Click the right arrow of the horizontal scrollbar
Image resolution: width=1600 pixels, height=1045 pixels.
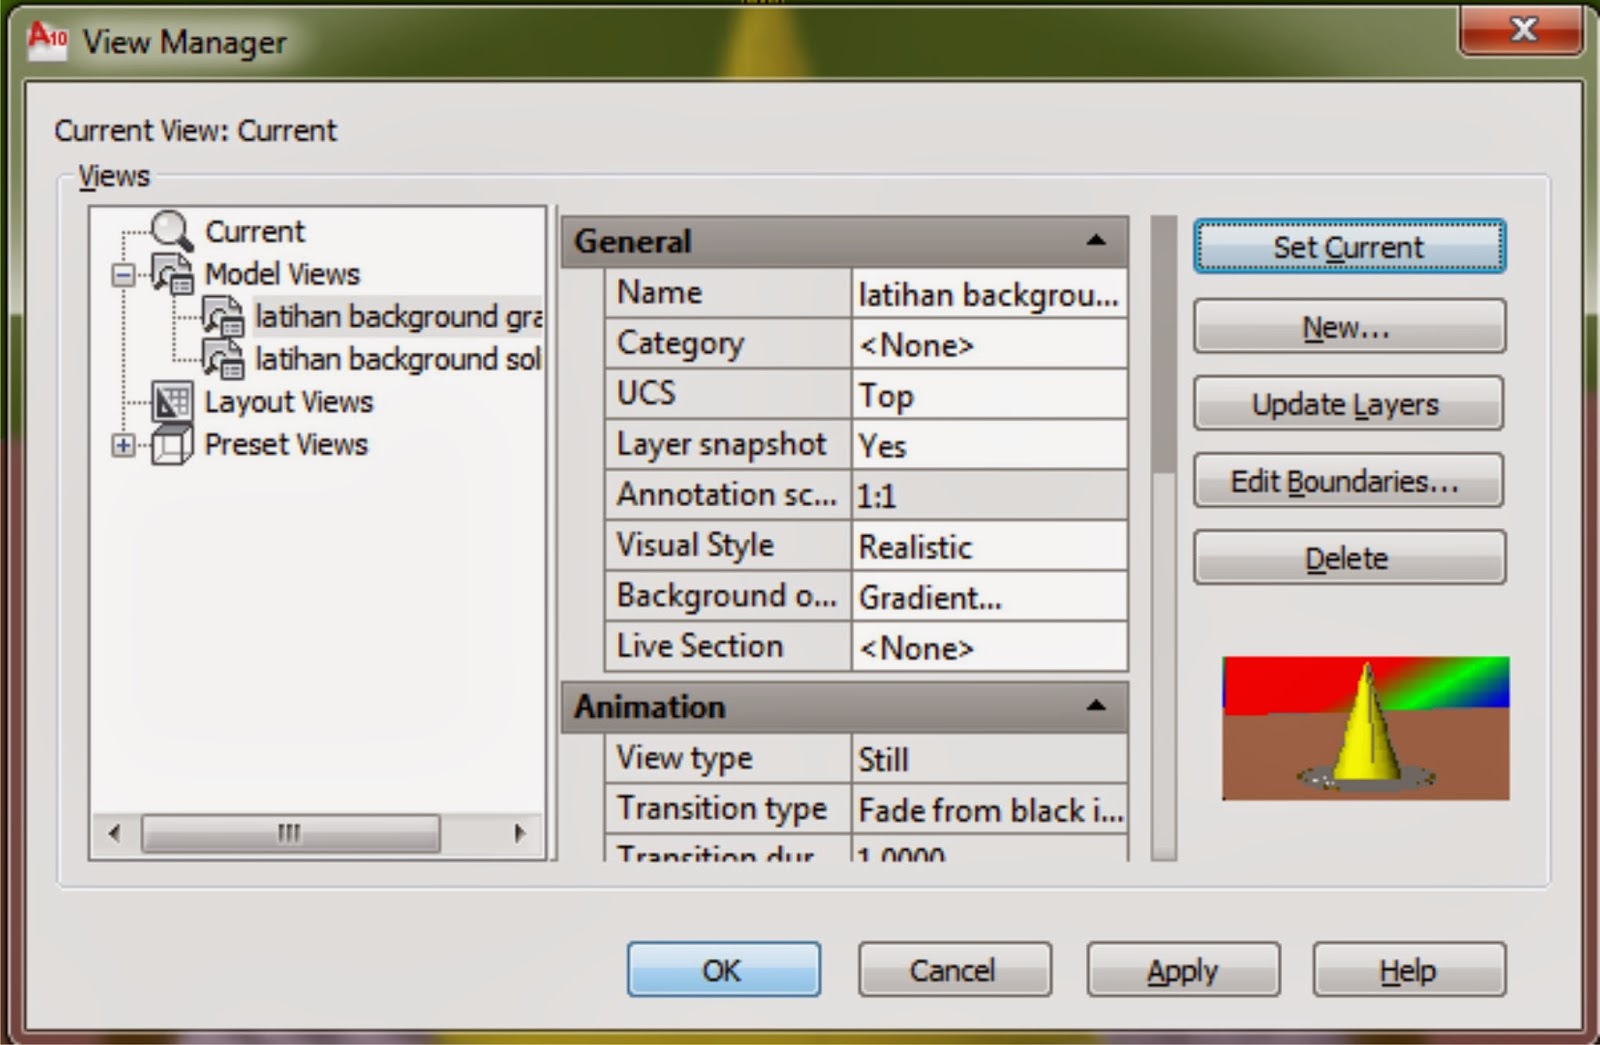pyautogui.click(x=519, y=831)
